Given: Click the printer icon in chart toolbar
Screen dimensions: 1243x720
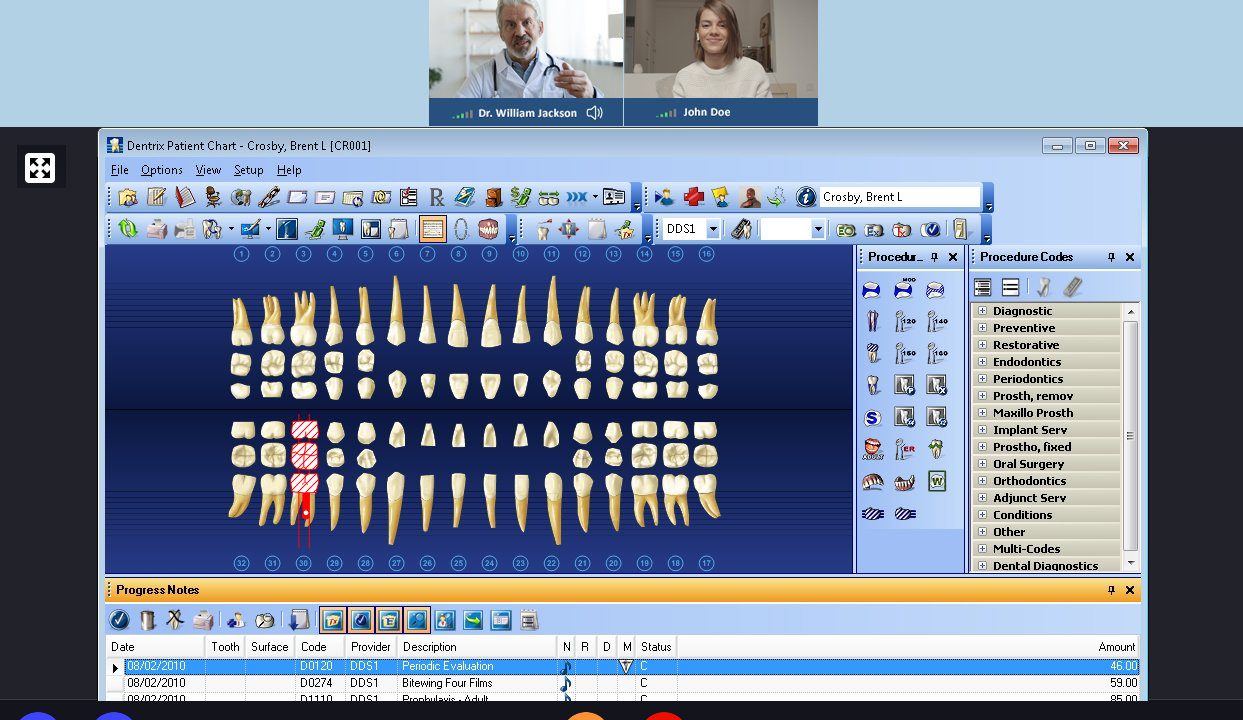Looking at the screenshot, I should [x=157, y=229].
